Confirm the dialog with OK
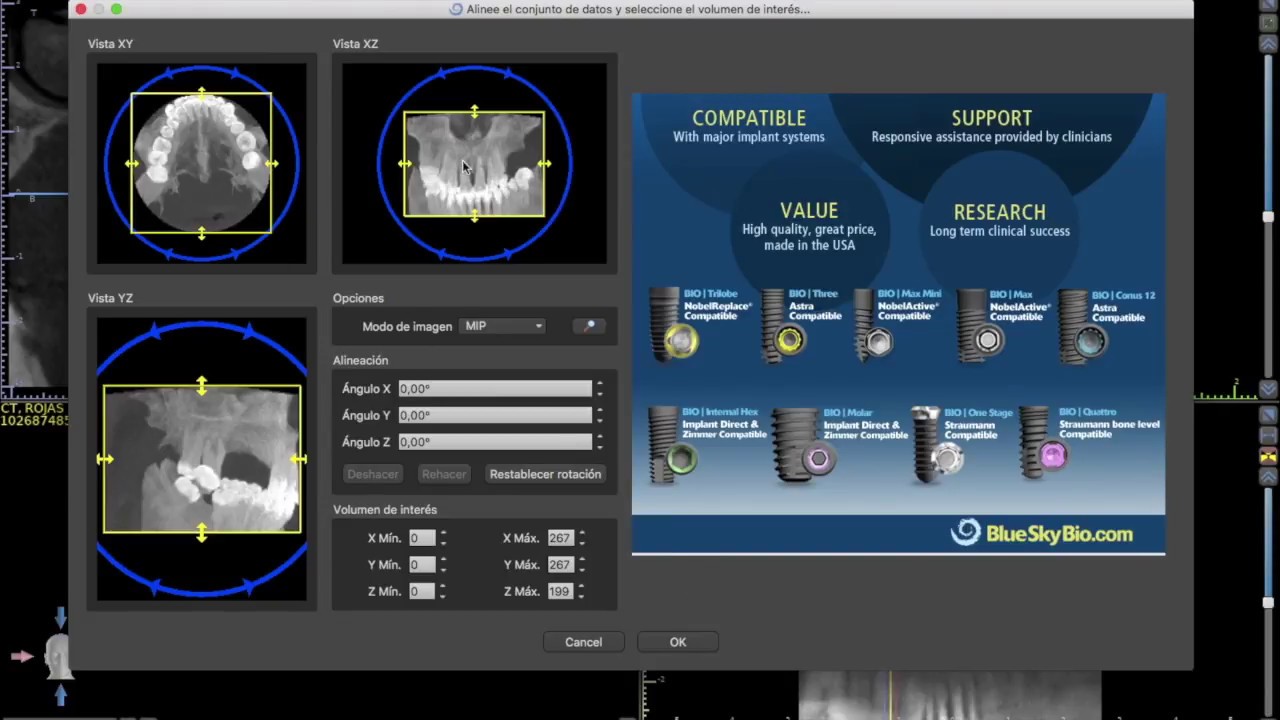 point(678,642)
